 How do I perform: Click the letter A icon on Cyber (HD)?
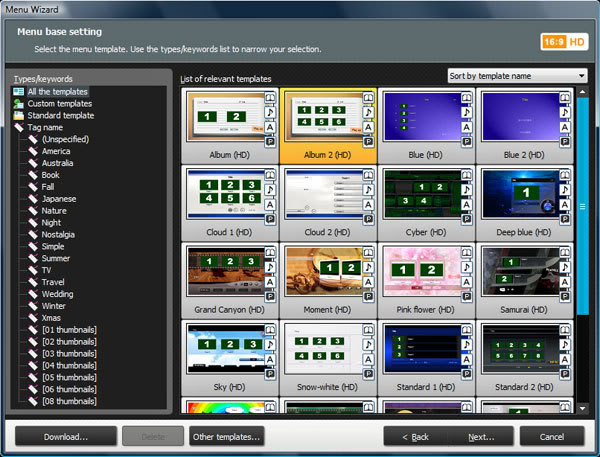pos(466,205)
